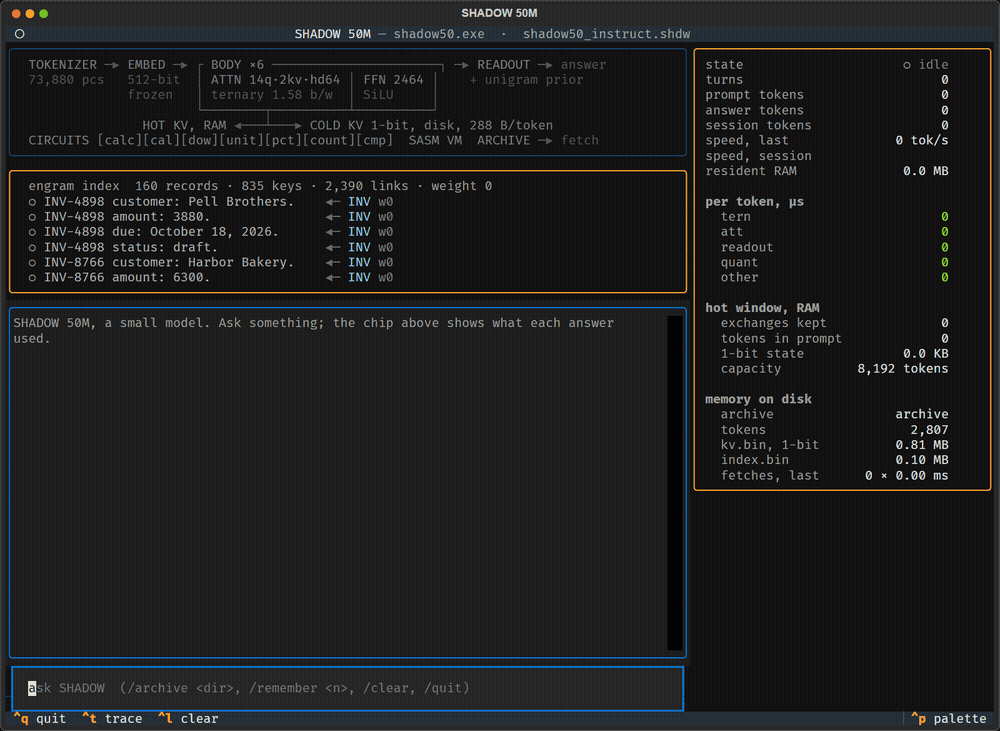Screen dimensions: 1000x731
Task: Click the idle state indicator
Action: 925,65
